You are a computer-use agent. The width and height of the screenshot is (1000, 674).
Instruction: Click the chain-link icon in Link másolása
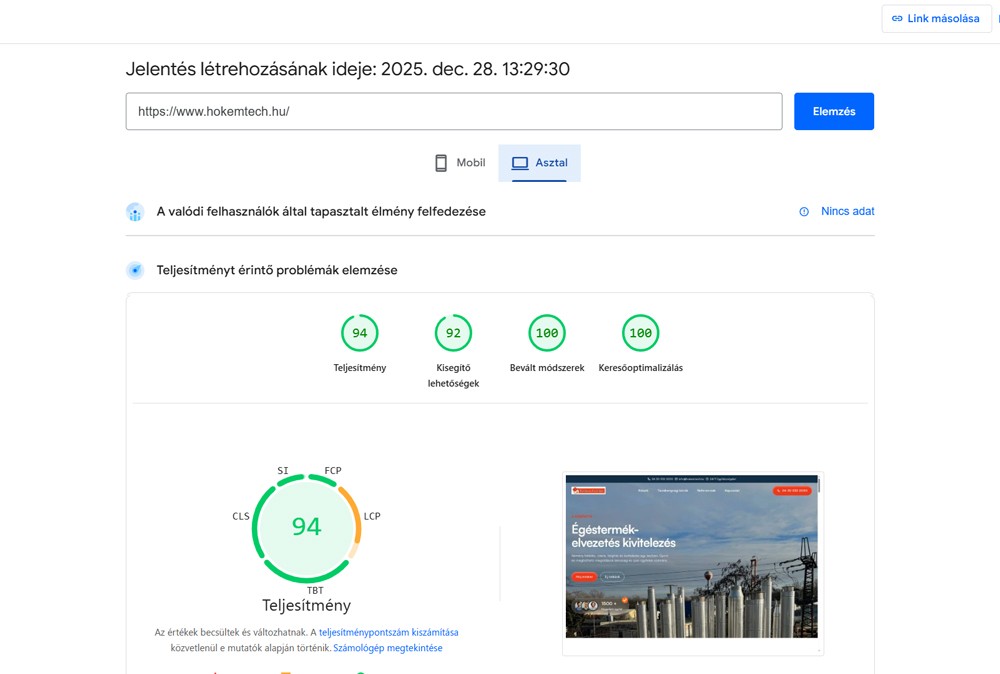click(899, 18)
